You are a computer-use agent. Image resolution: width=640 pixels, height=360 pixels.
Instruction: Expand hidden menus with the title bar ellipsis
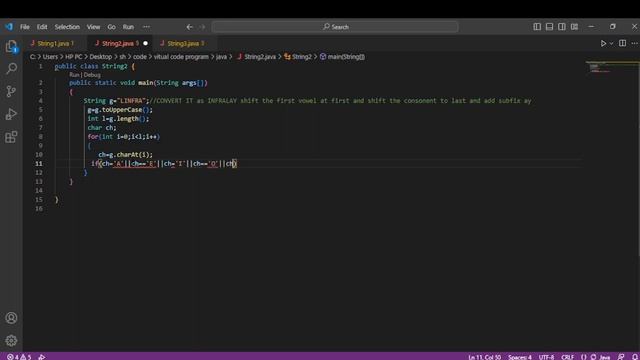[x=146, y=27]
